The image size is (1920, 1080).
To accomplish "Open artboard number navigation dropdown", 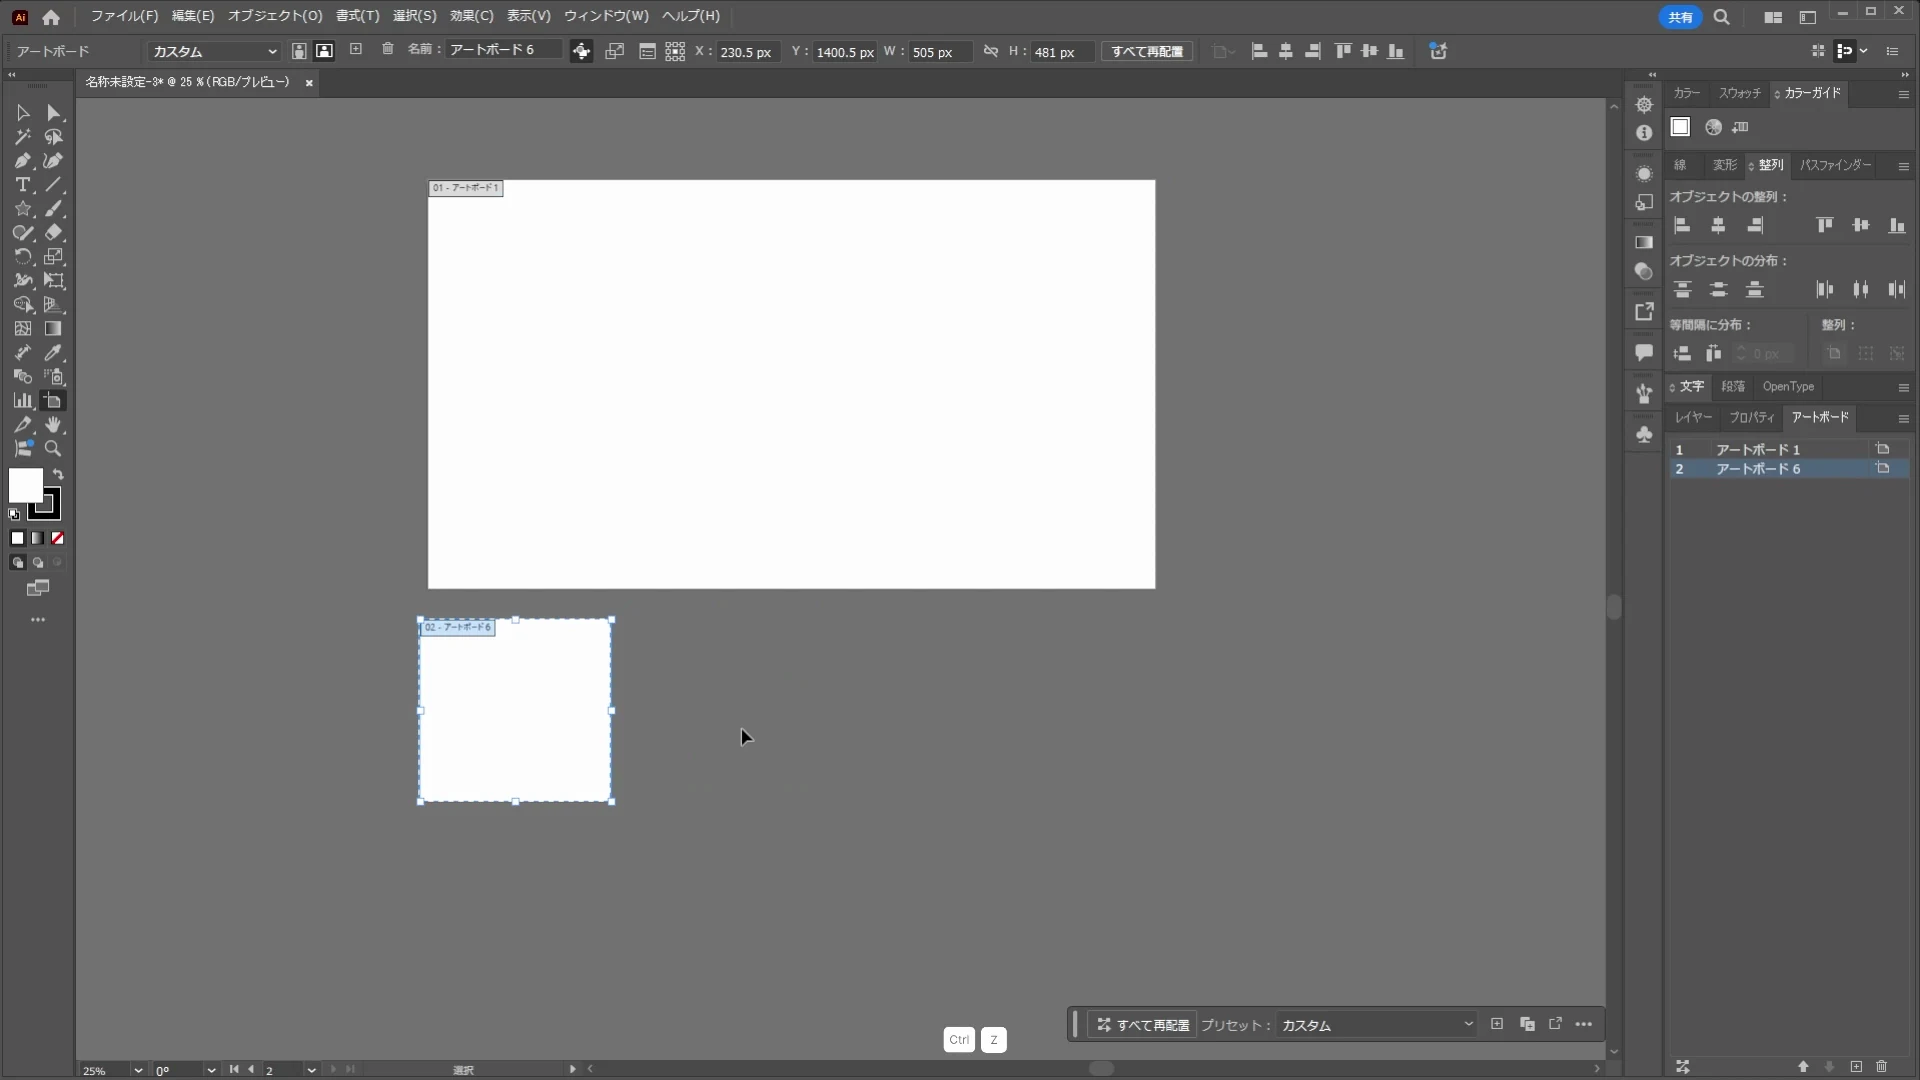I will 312,1070.
